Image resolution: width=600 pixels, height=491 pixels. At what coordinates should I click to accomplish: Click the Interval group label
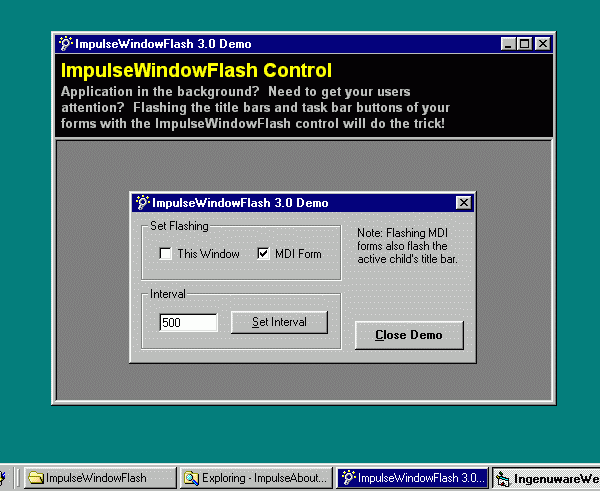click(x=168, y=294)
